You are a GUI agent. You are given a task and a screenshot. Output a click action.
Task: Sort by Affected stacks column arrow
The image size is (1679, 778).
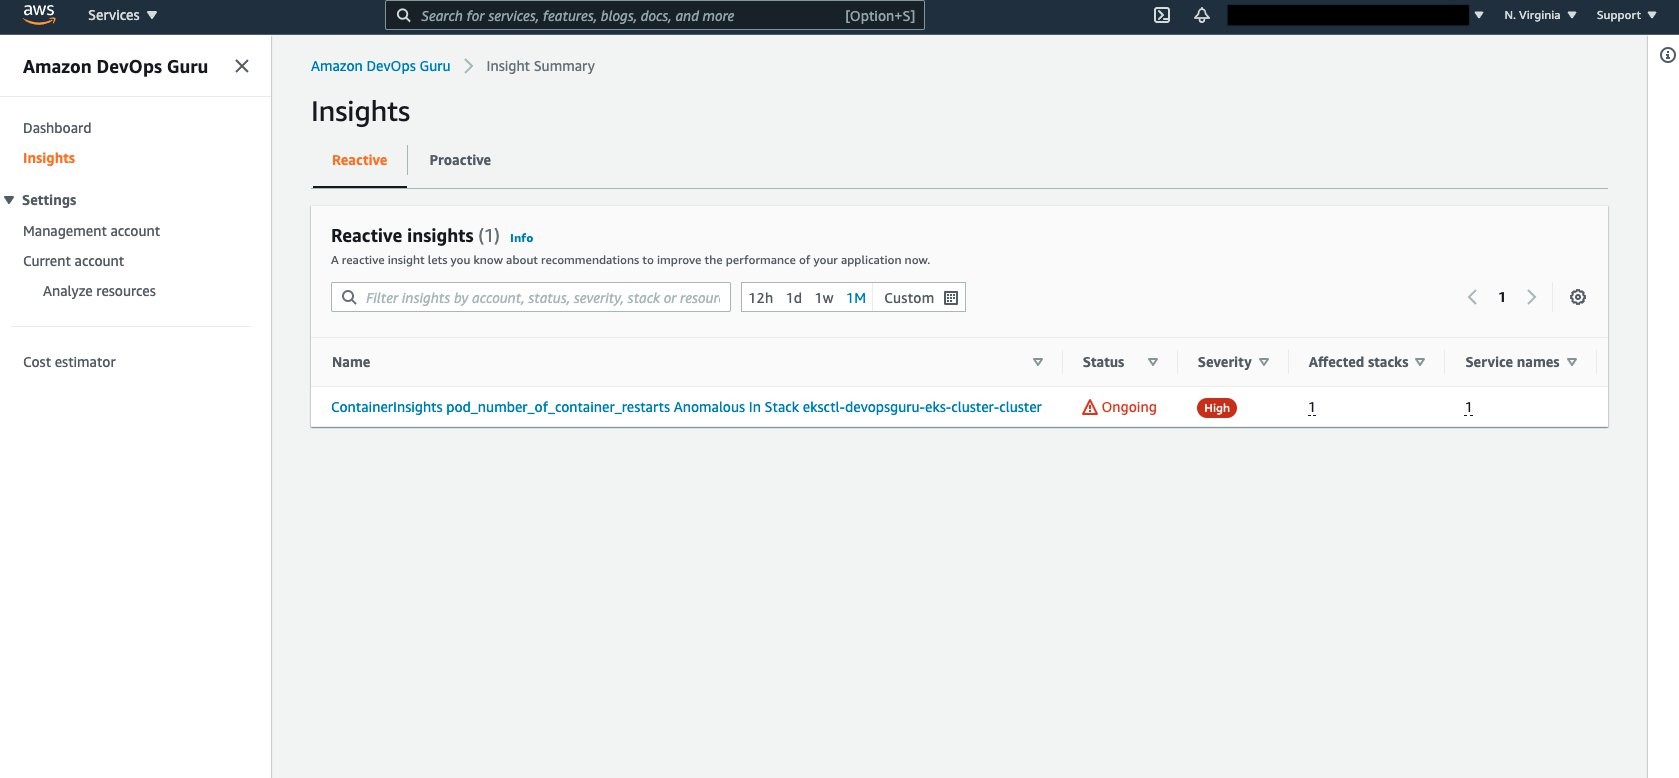(x=1420, y=362)
